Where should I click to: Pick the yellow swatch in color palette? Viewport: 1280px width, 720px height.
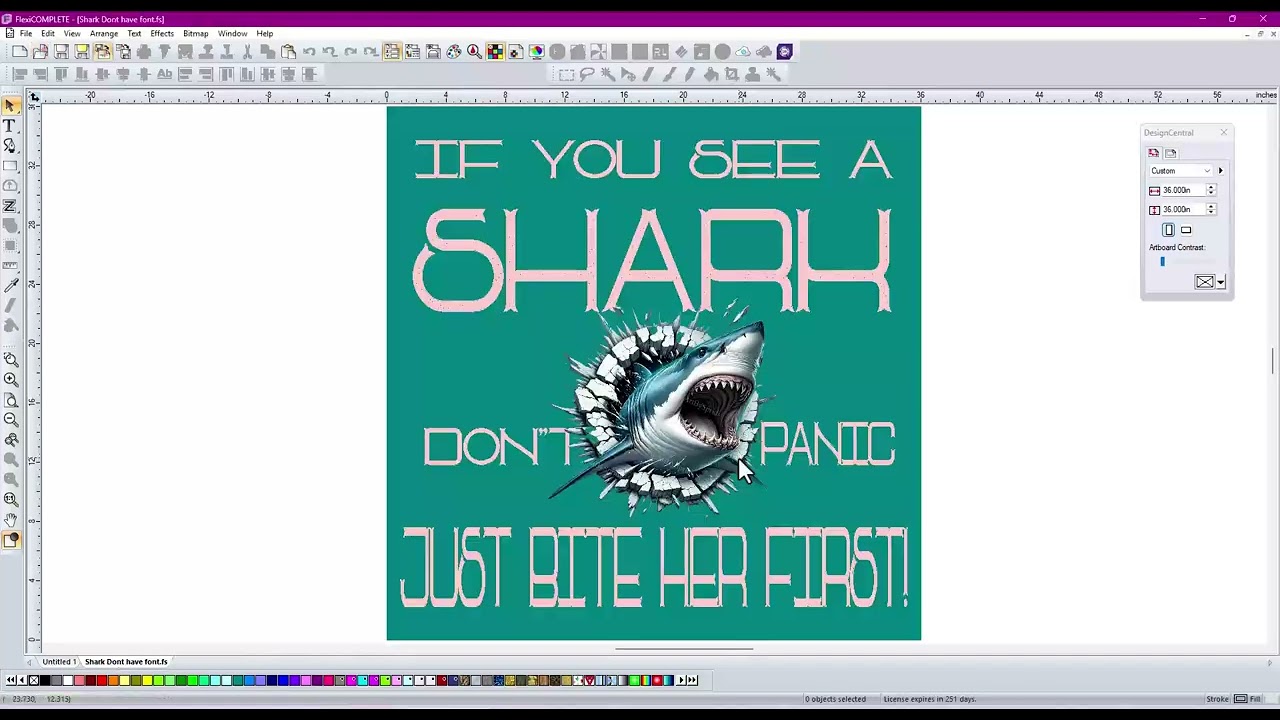point(147,681)
